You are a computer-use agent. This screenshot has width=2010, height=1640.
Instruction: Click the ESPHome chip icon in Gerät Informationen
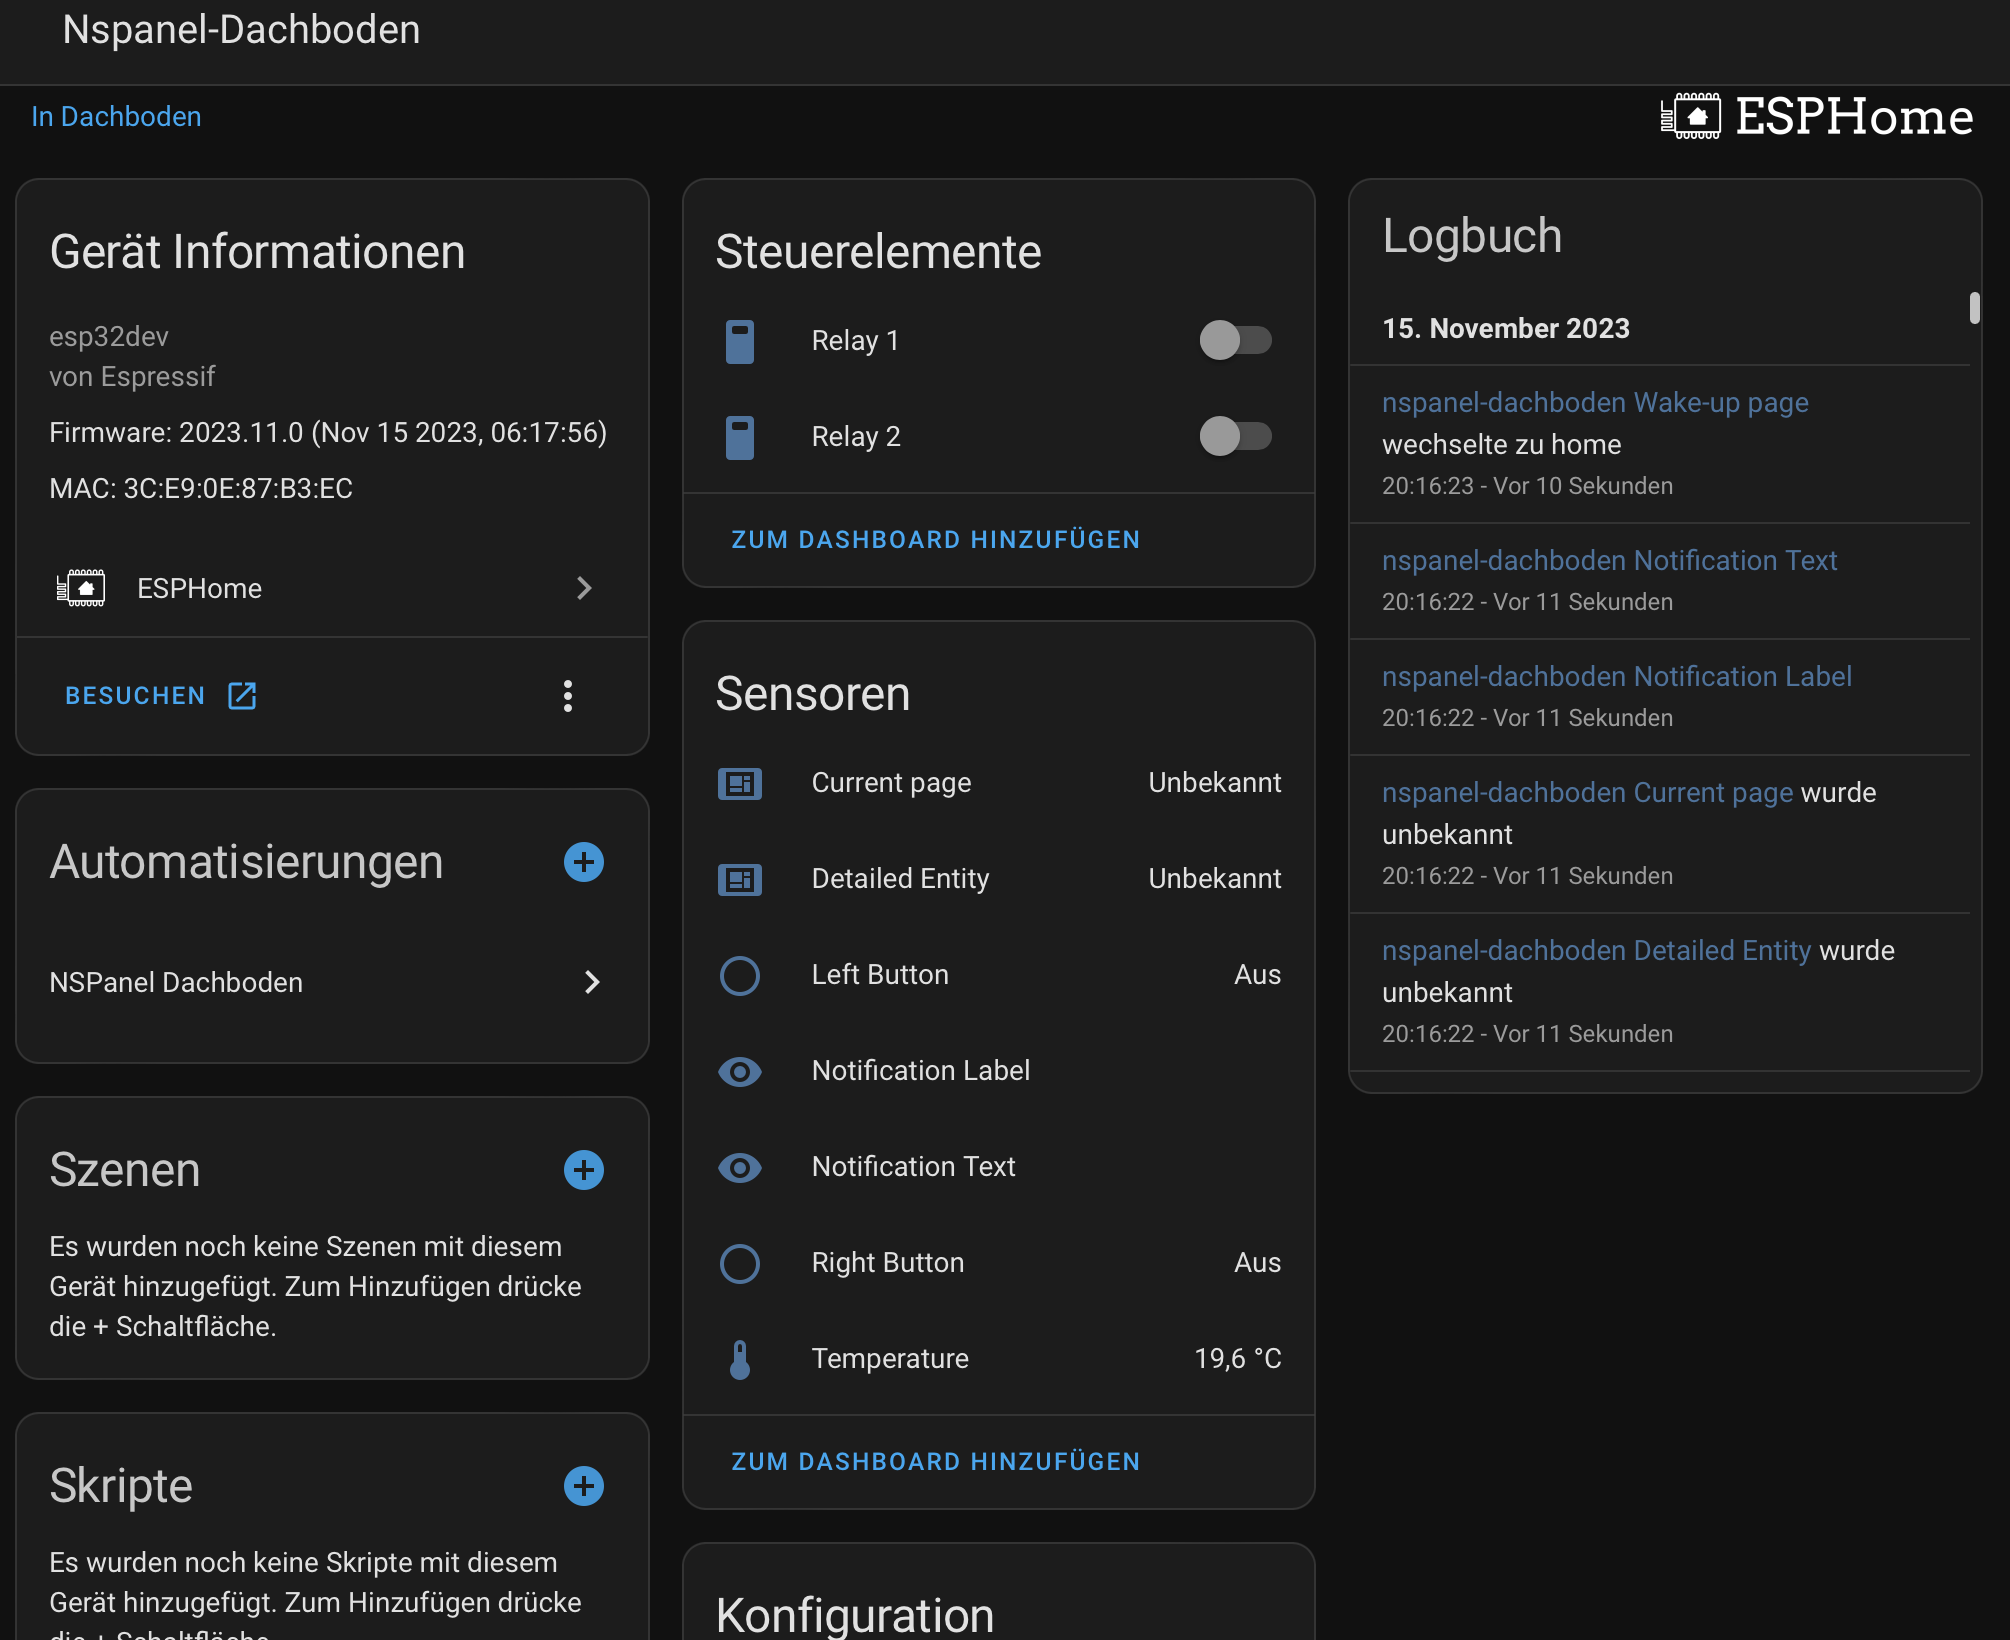click(80, 588)
